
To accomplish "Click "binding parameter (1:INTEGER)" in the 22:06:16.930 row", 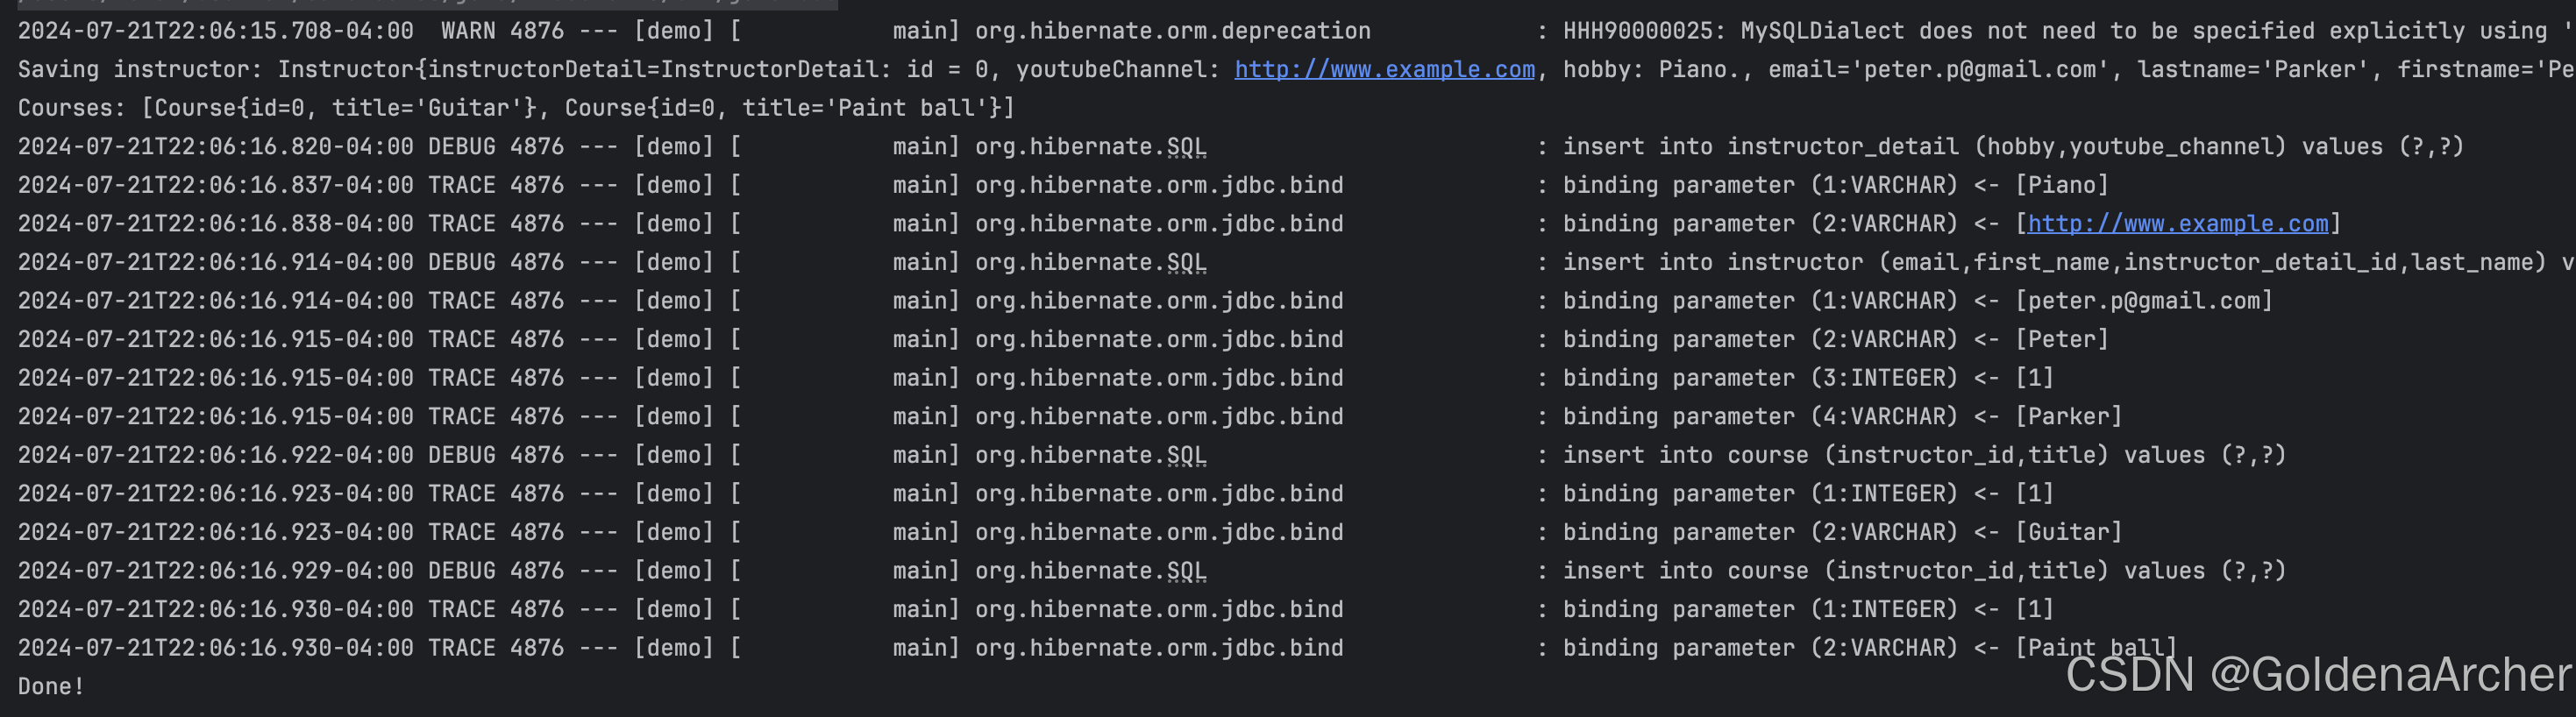I will point(1761,609).
